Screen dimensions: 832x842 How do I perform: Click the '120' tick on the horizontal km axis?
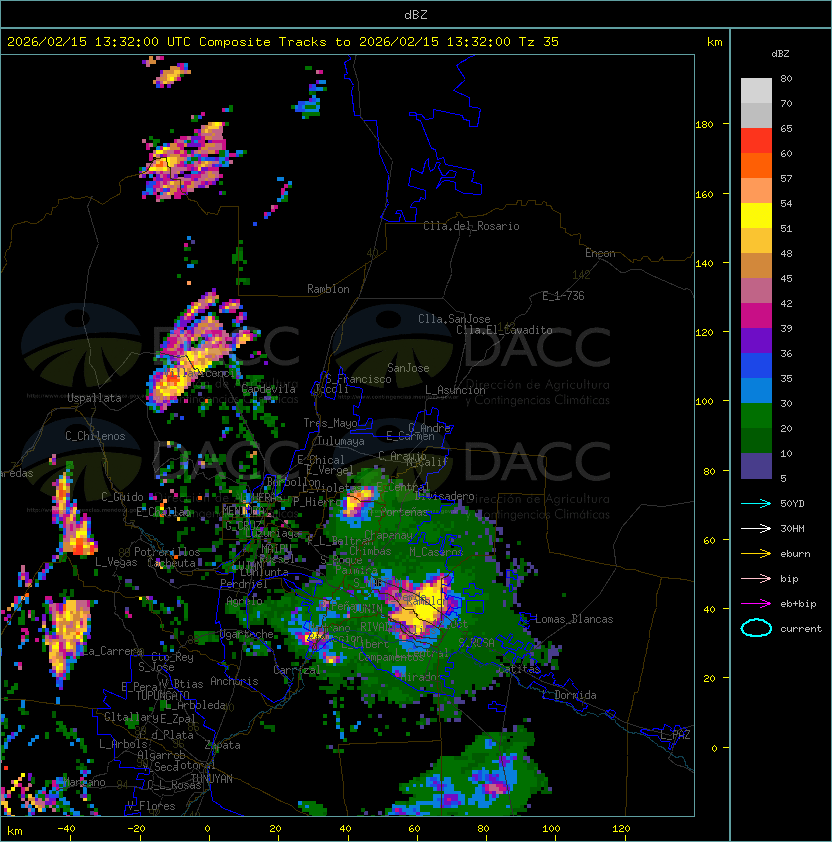(621, 829)
